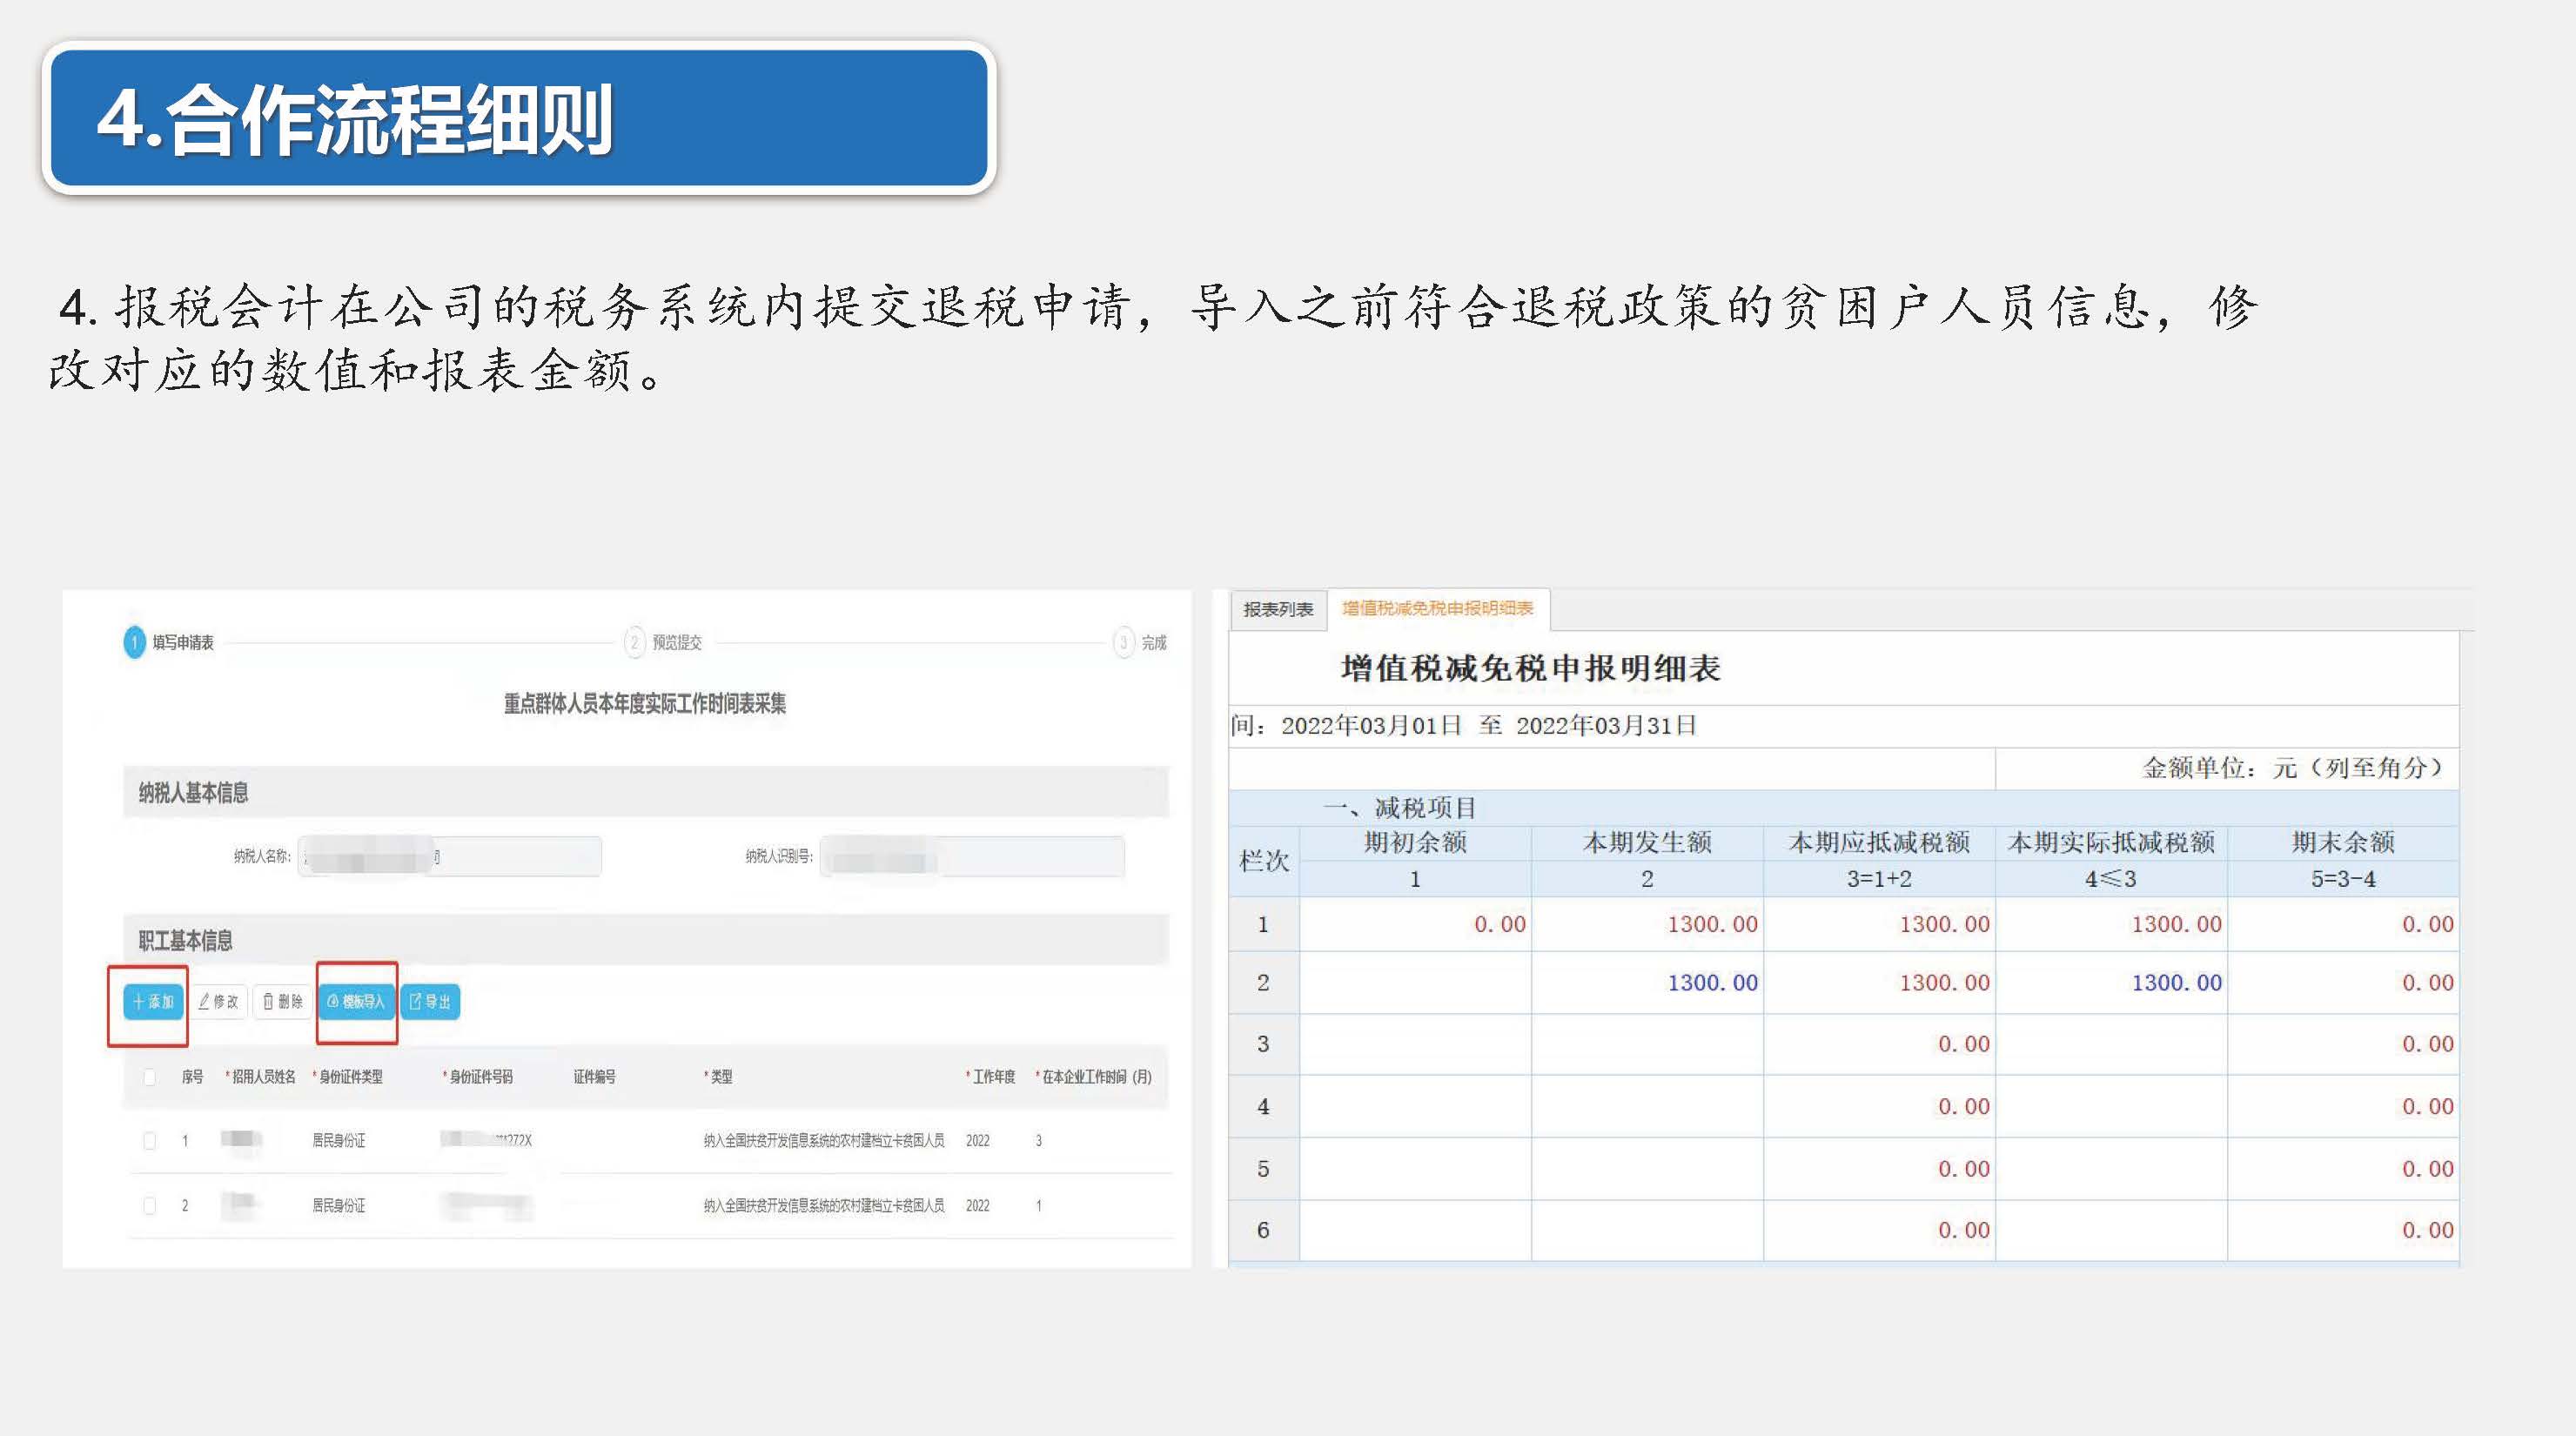Click the 导出 export button
This screenshot has width=2576, height=1436.
pyautogui.click(x=431, y=1001)
